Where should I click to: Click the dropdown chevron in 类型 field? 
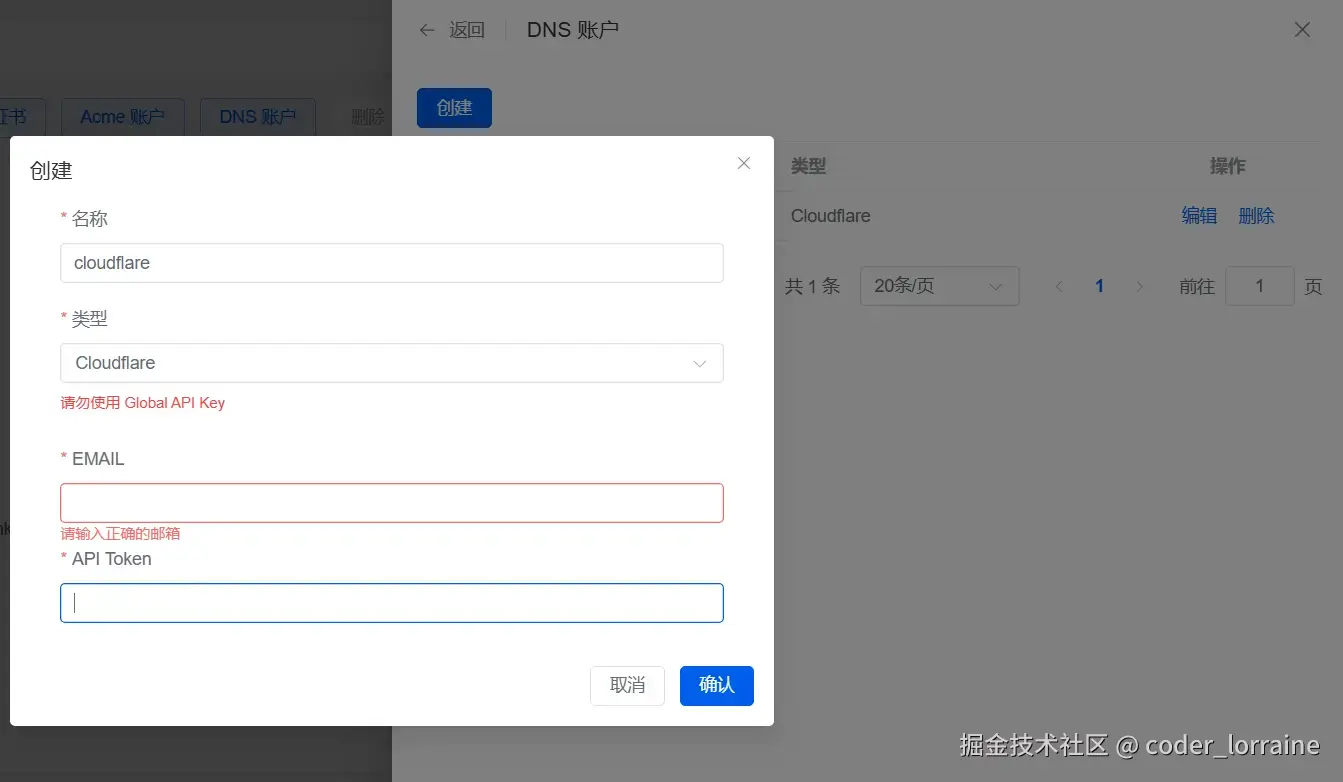[700, 364]
